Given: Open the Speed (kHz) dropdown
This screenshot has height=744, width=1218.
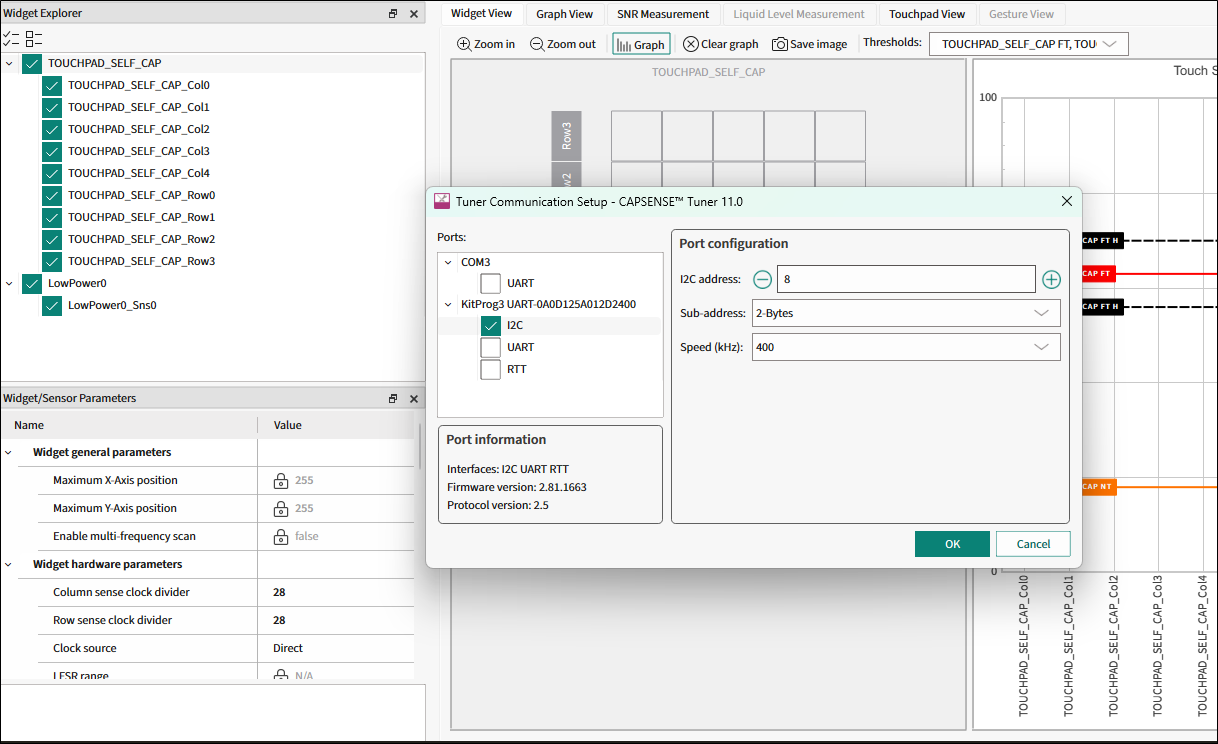Looking at the screenshot, I should pos(906,347).
